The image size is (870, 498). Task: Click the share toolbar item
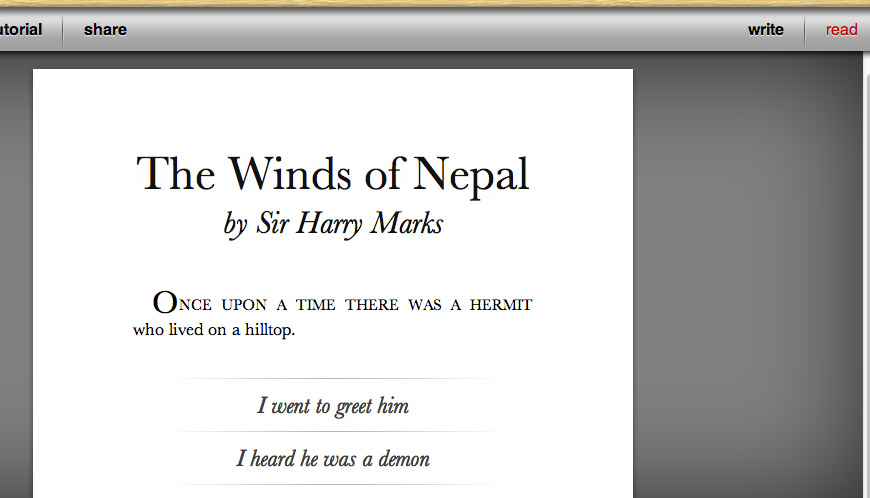(105, 30)
